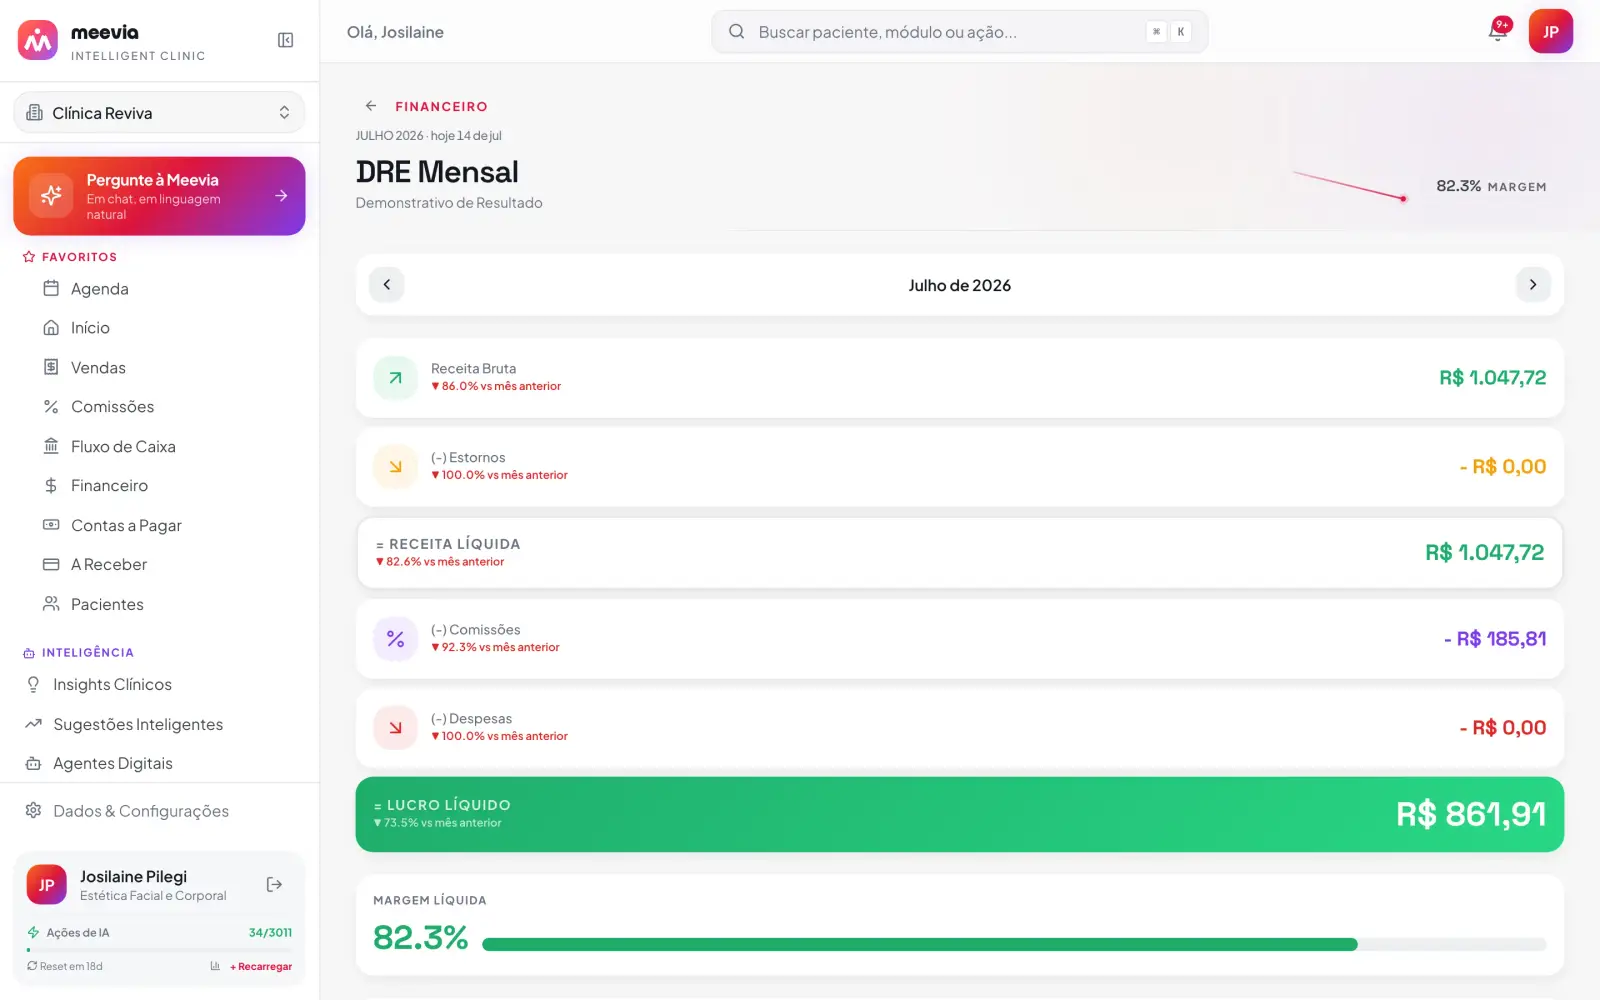Click the Josilaine Pilegi user avatar in sidebar

pyautogui.click(x=46, y=885)
